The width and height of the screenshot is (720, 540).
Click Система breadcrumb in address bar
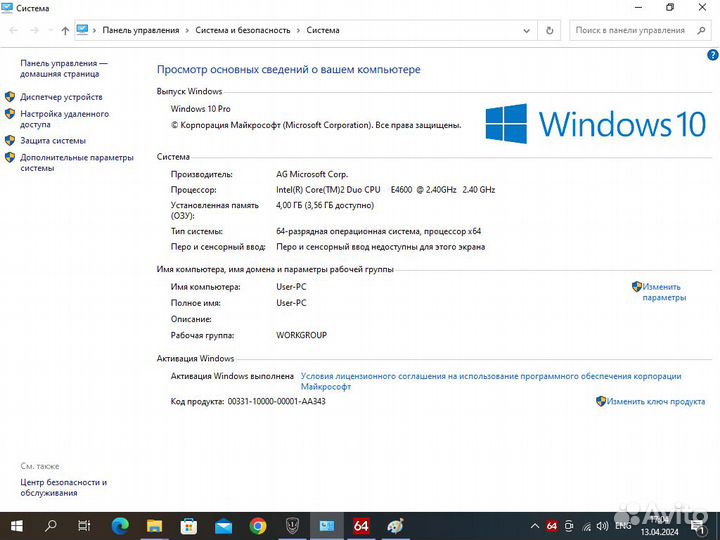323,30
